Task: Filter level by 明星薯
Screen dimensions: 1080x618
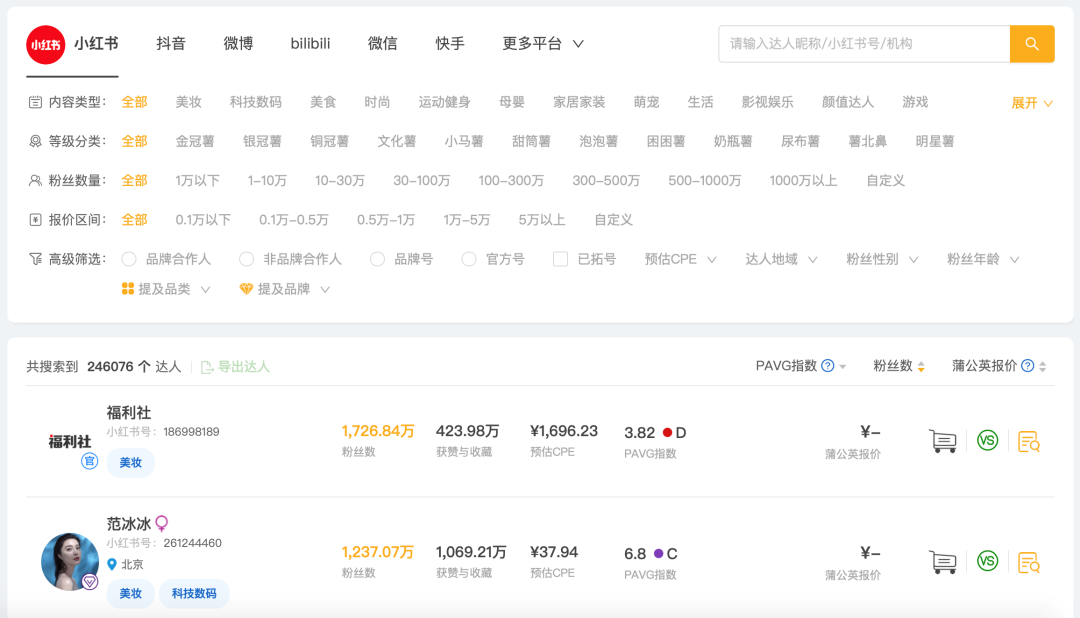Action: point(935,141)
